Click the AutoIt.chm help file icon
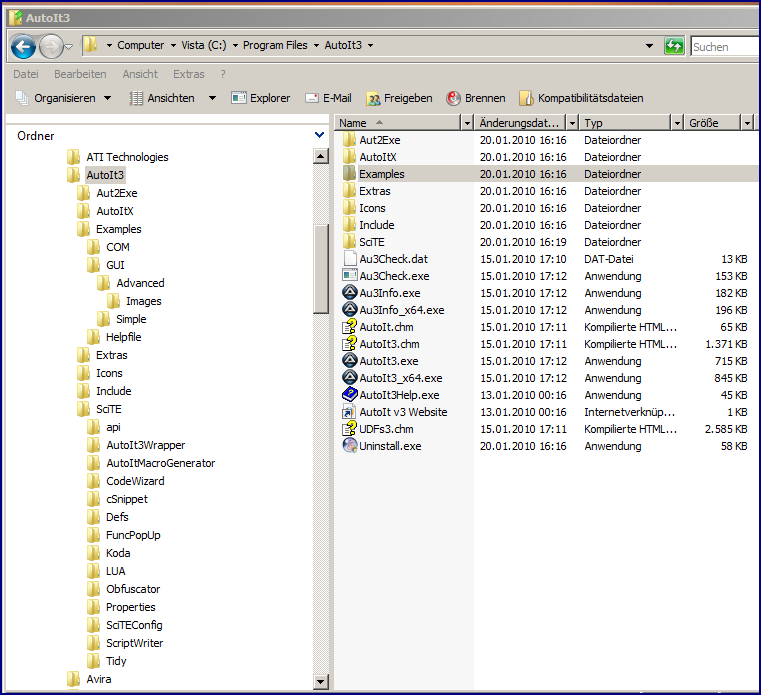 click(349, 327)
